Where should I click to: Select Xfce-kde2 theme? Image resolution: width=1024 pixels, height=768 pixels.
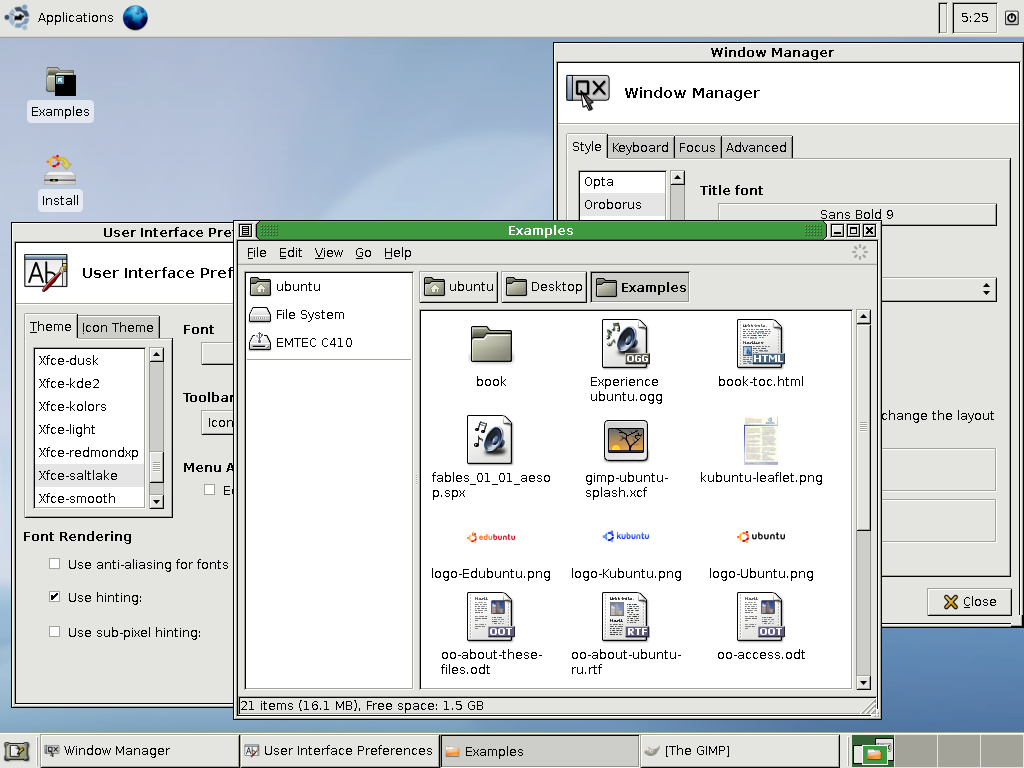click(89, 383)
